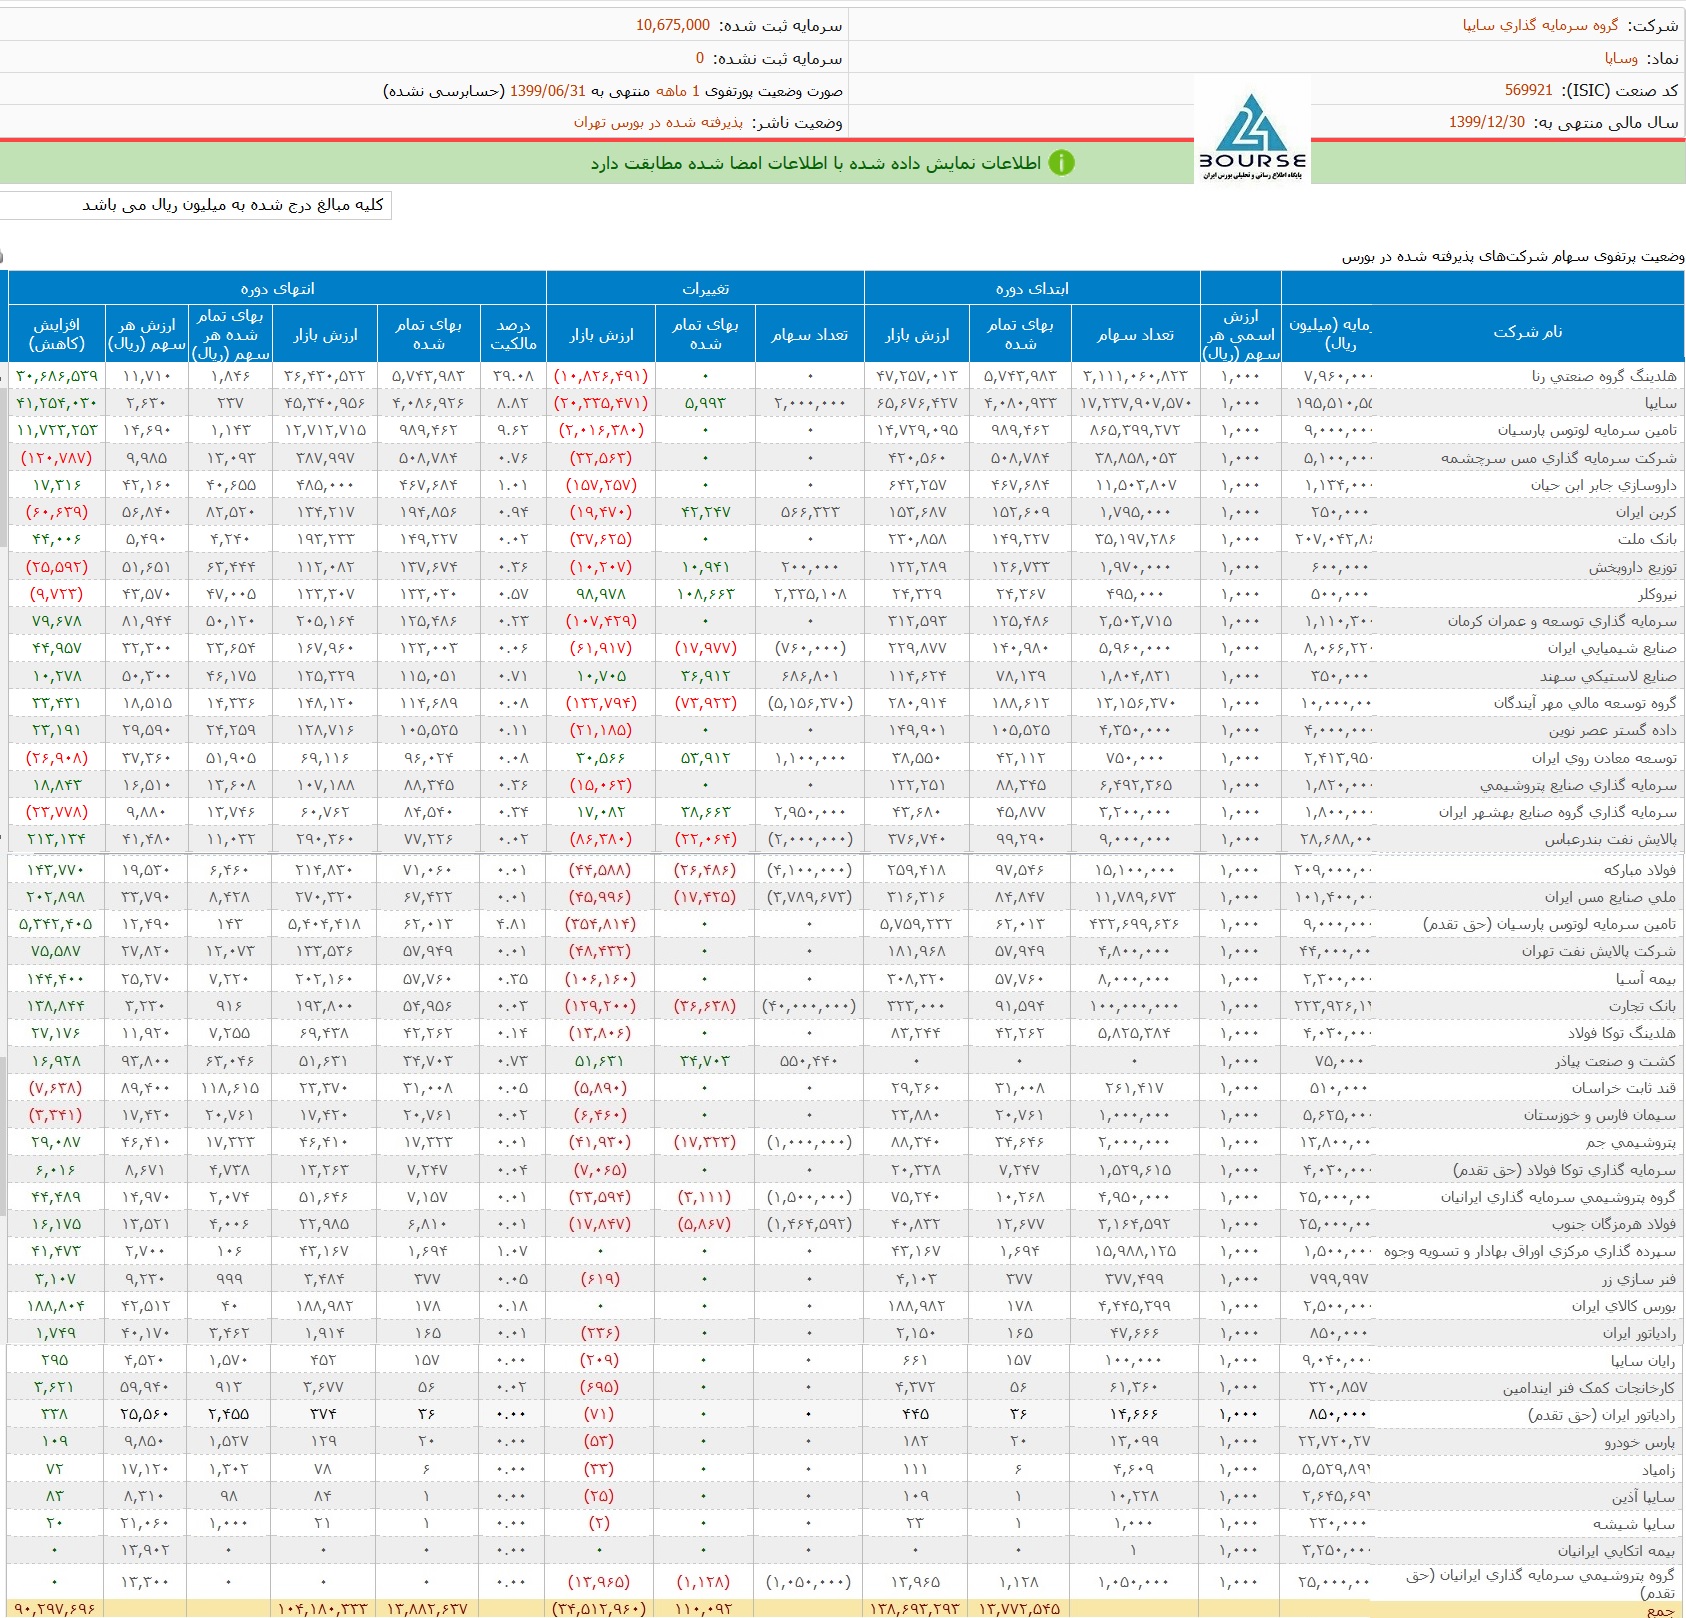This screenshot has height=1618, width=1686.
Task: Click the درصد مالکیت column header
Action: pyautogui.click(x=513, y=334)
